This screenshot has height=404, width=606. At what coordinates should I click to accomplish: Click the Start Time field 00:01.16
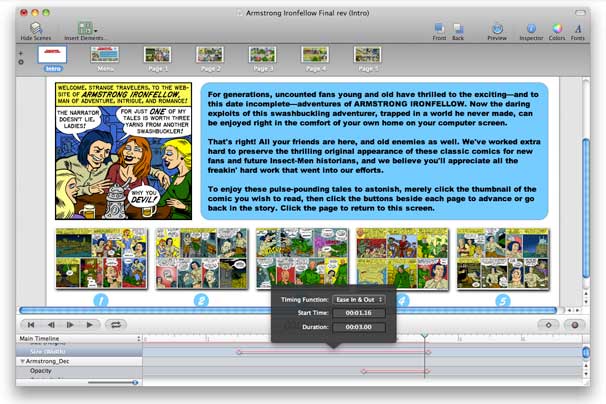coord(359,313)
